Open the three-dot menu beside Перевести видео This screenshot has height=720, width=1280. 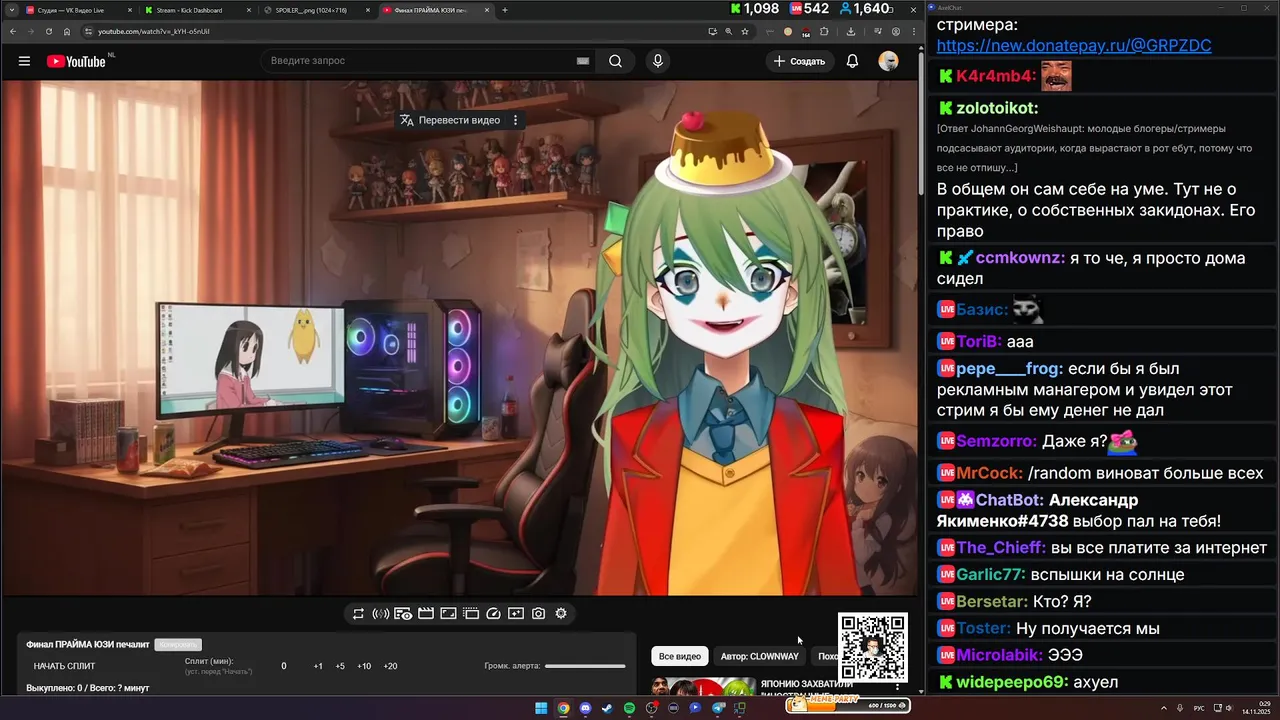tap(516, 120)
